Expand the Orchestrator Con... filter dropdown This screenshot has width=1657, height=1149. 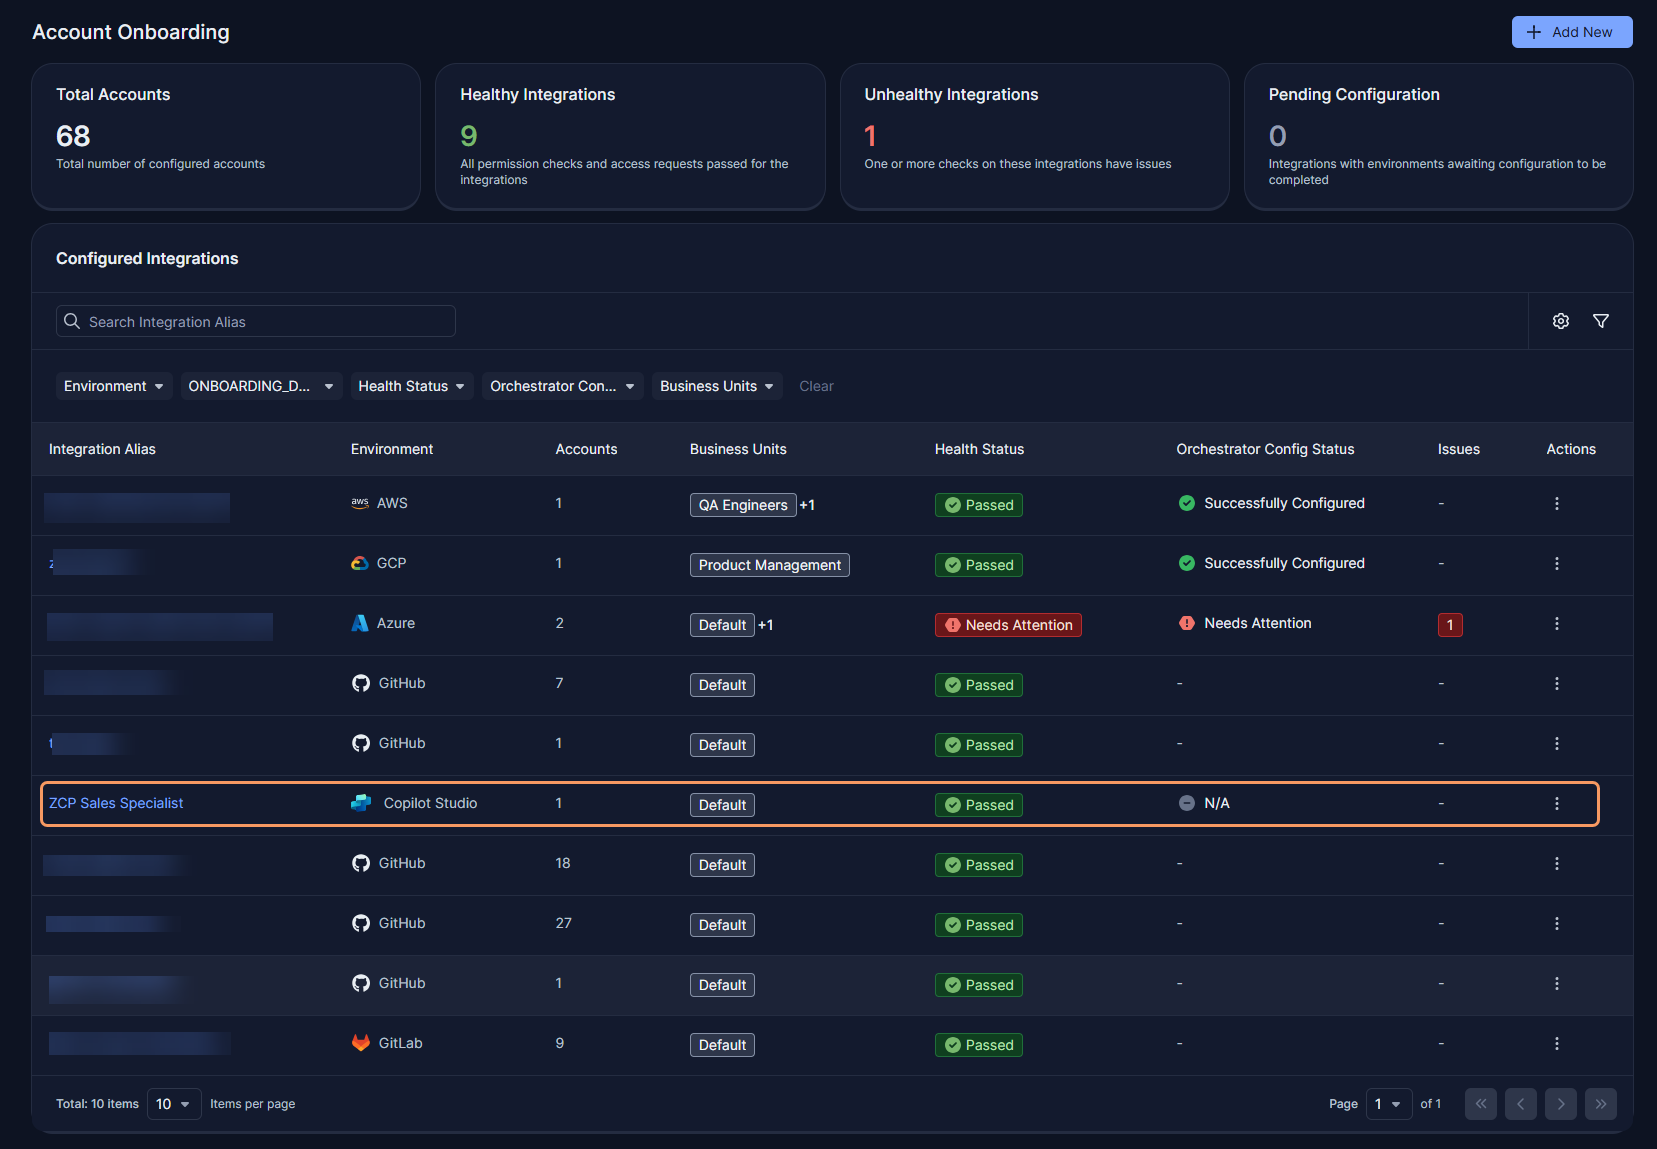(x=562, y=386)
